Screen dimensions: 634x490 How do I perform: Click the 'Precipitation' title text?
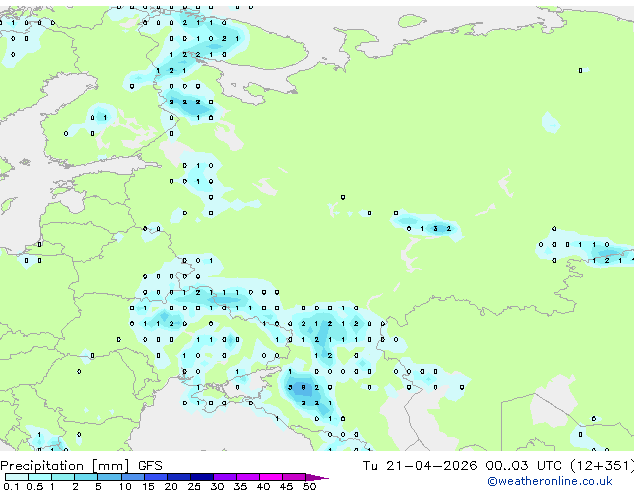[x=42, y=466]
